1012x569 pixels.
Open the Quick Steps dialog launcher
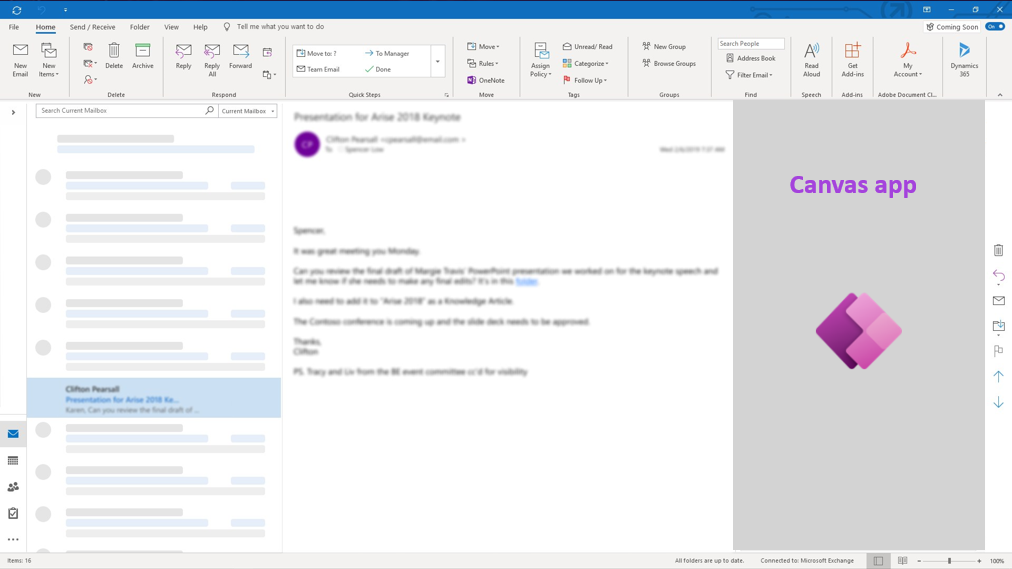(x=446, y=95)
